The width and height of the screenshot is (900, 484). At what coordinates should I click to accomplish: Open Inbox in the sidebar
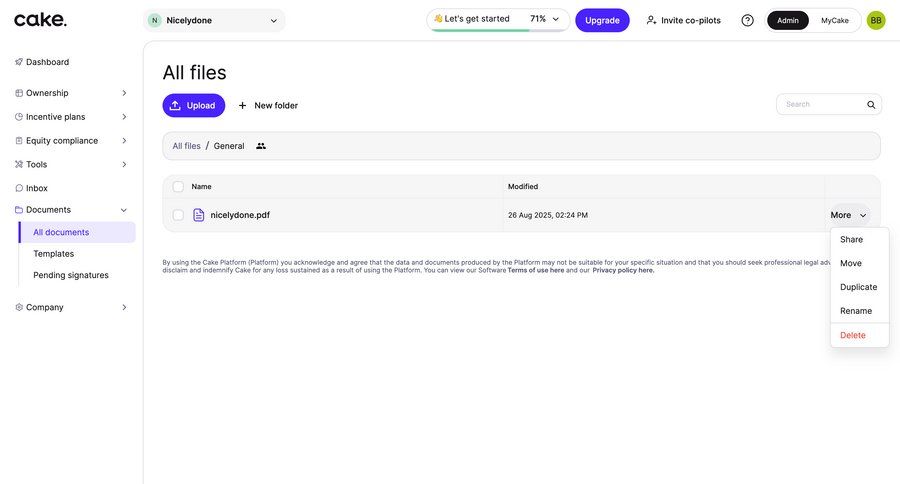36,188
